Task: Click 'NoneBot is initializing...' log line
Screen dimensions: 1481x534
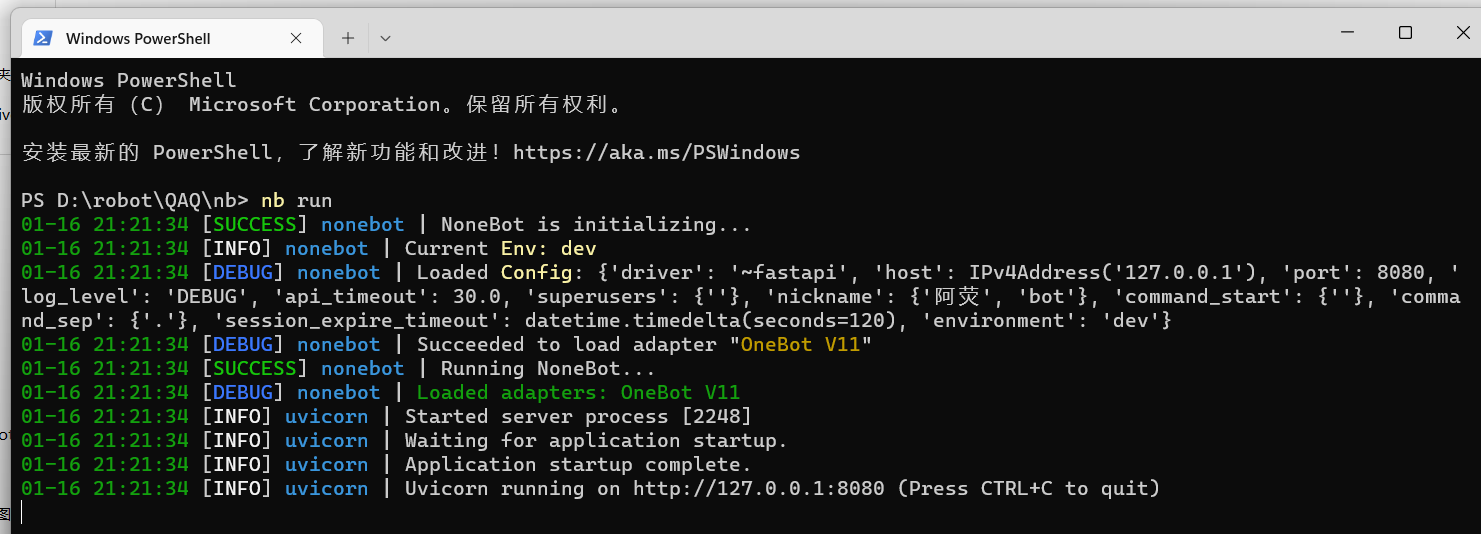Action: point(596,225)
